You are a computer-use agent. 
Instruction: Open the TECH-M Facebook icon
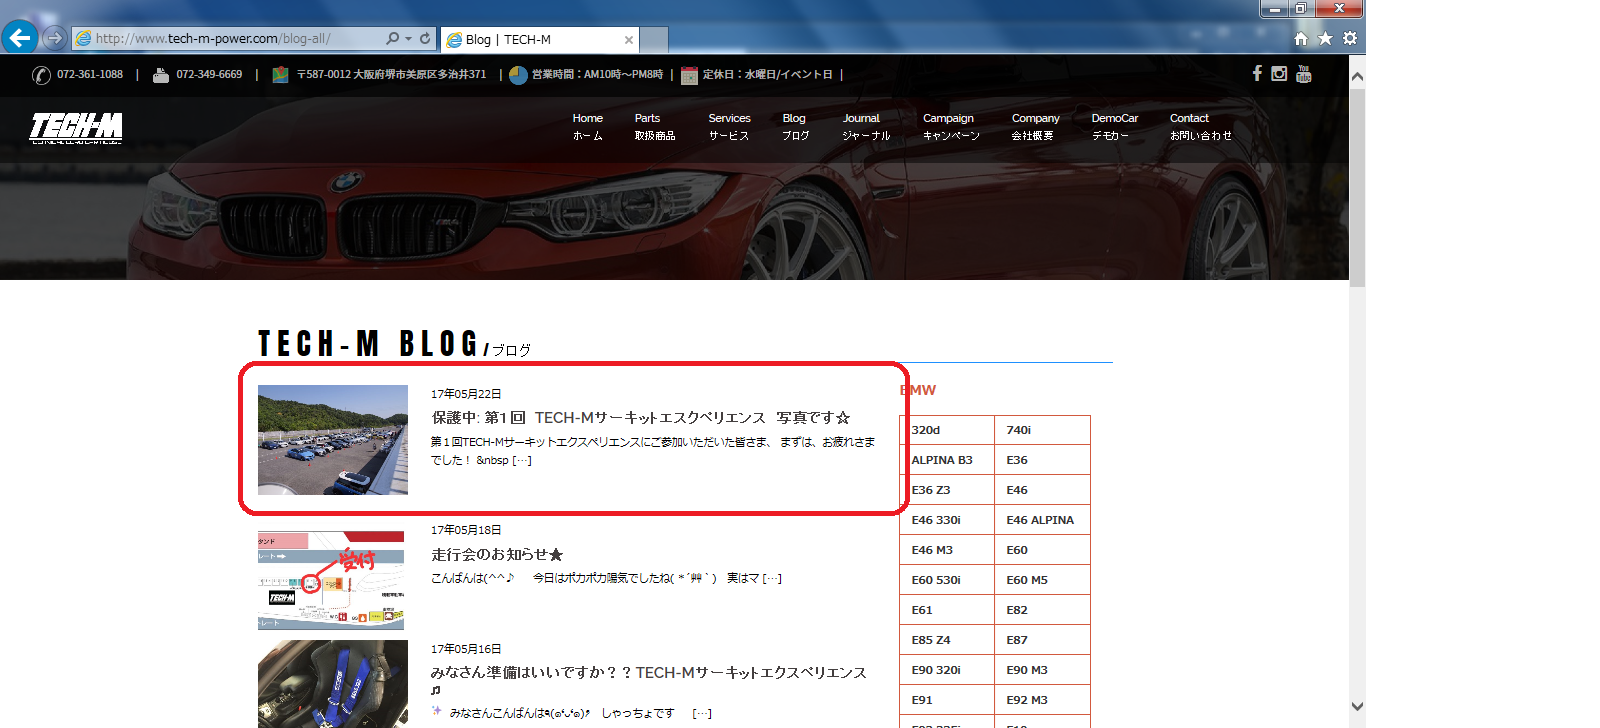[x=1257, y=73]
